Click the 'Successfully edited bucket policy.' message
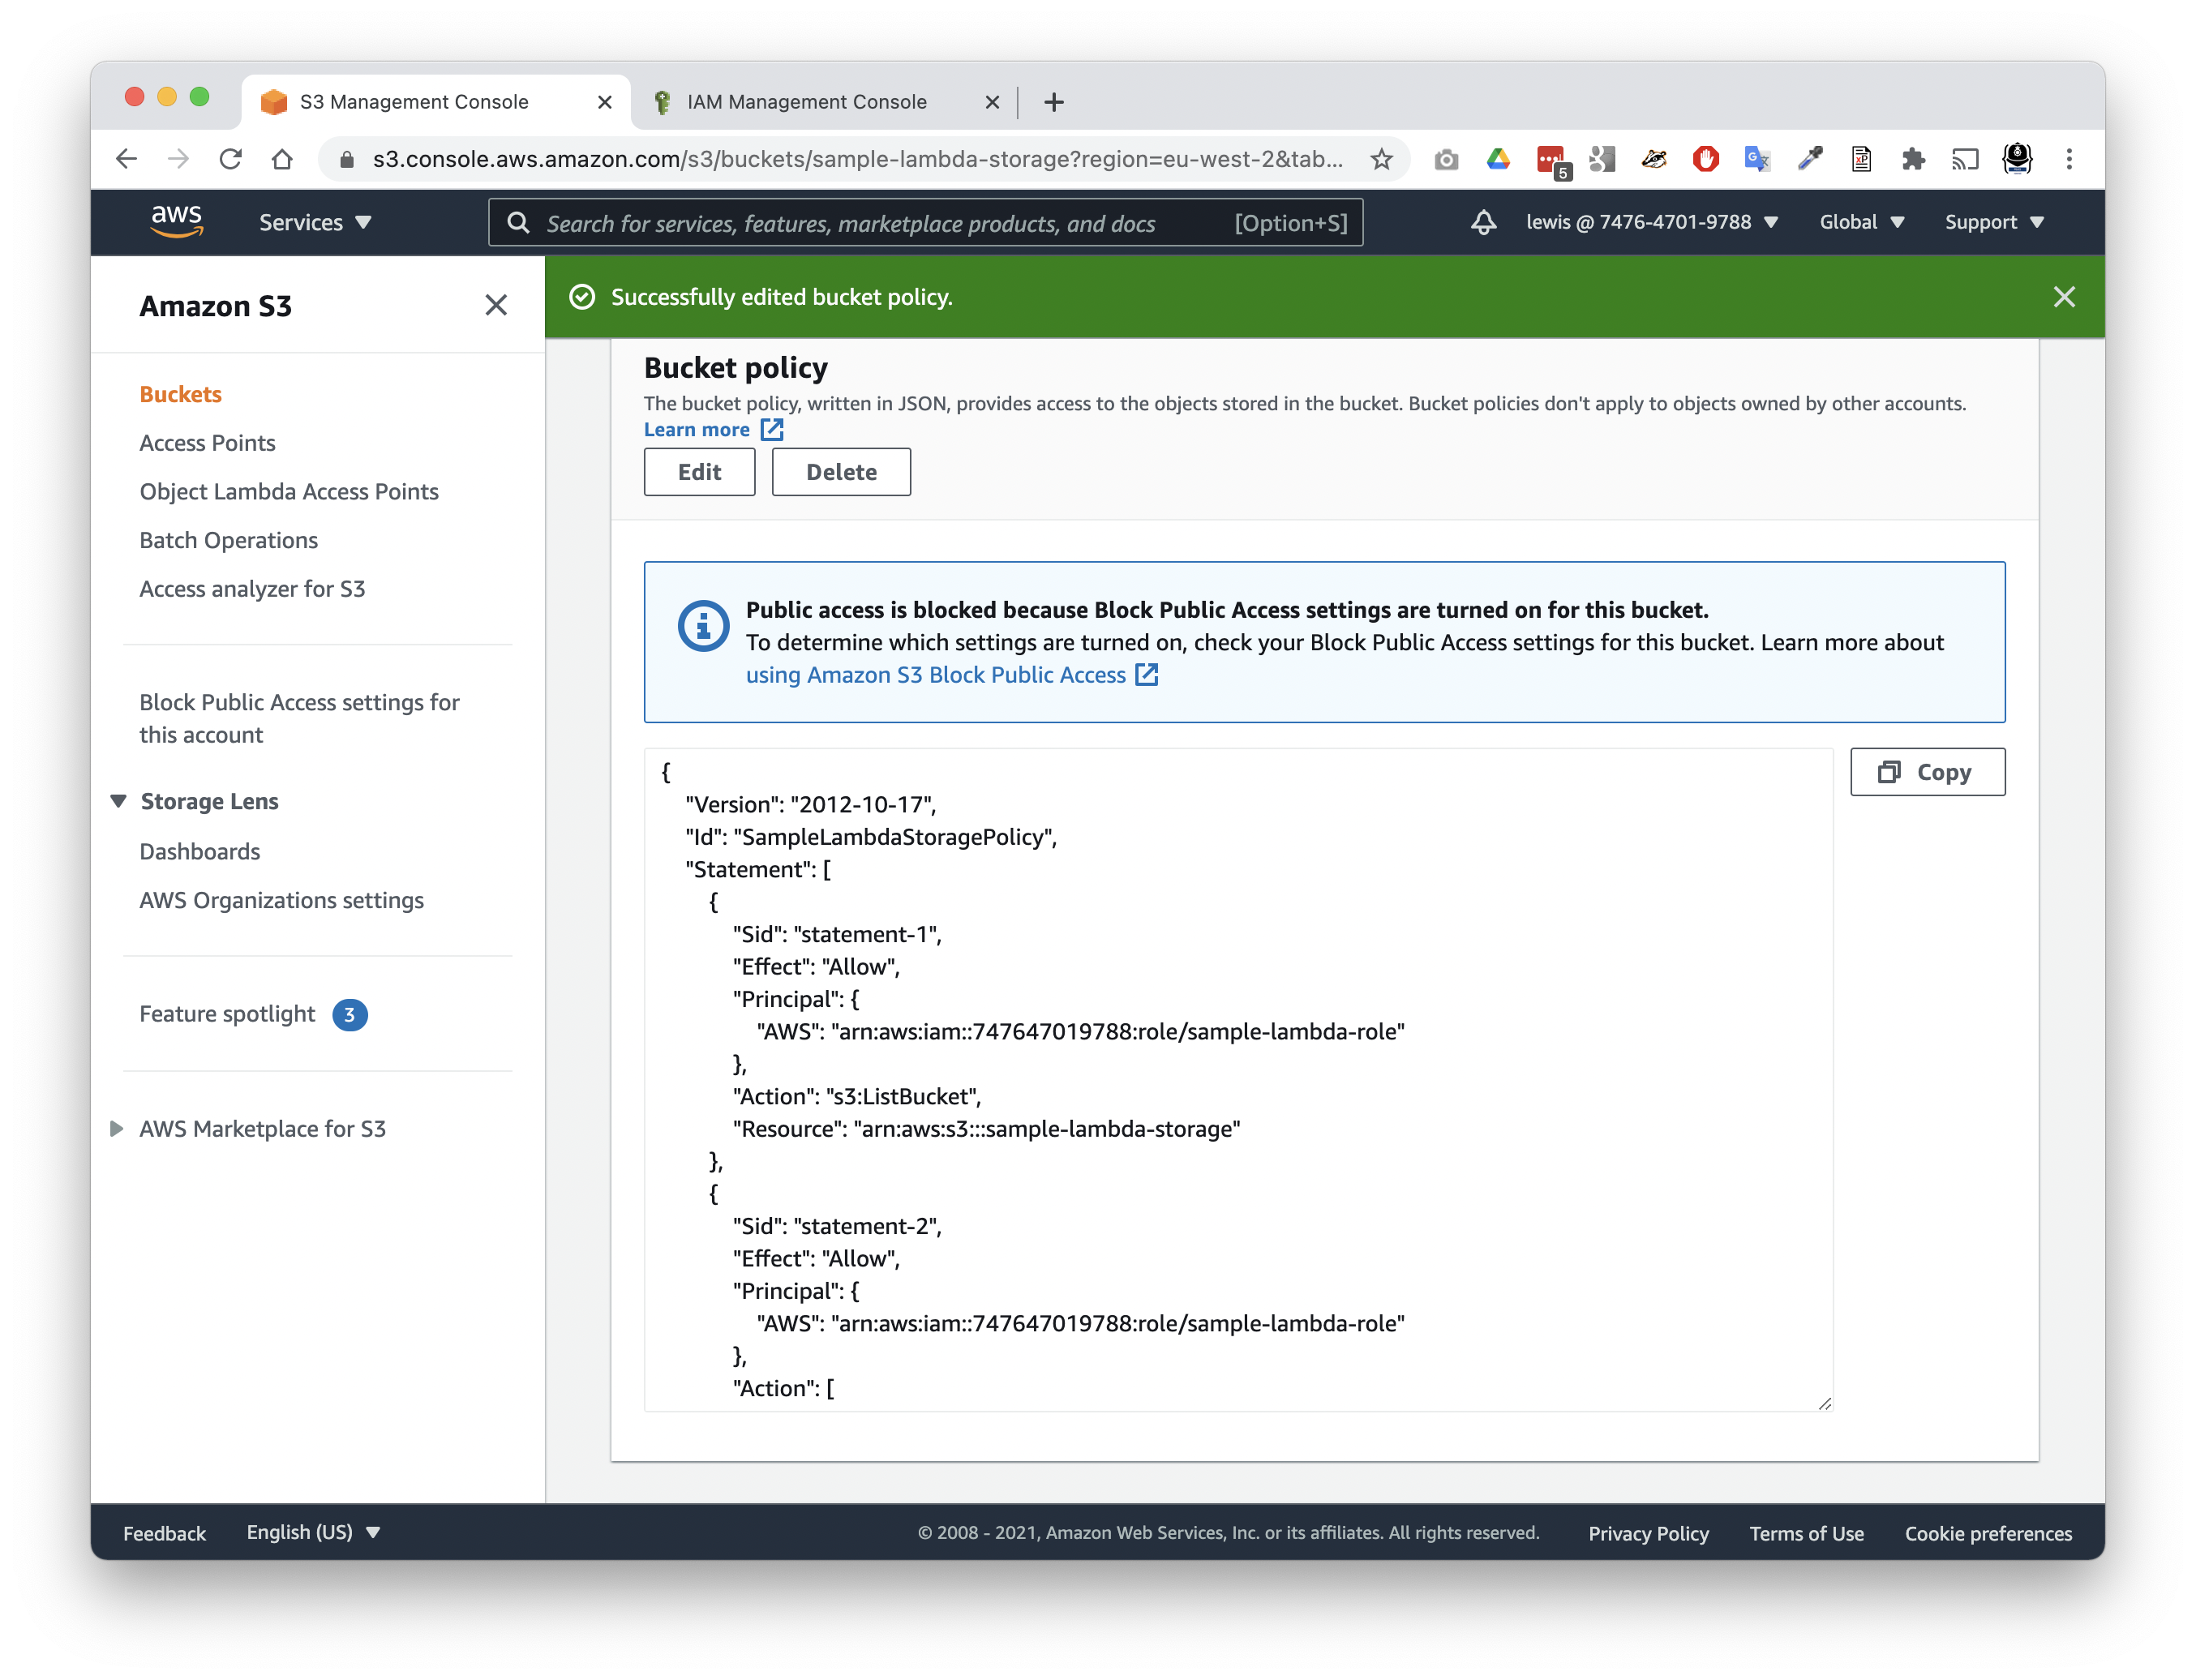The height and width of the screenshot is (1680, 2196). (x=781, y=297)
